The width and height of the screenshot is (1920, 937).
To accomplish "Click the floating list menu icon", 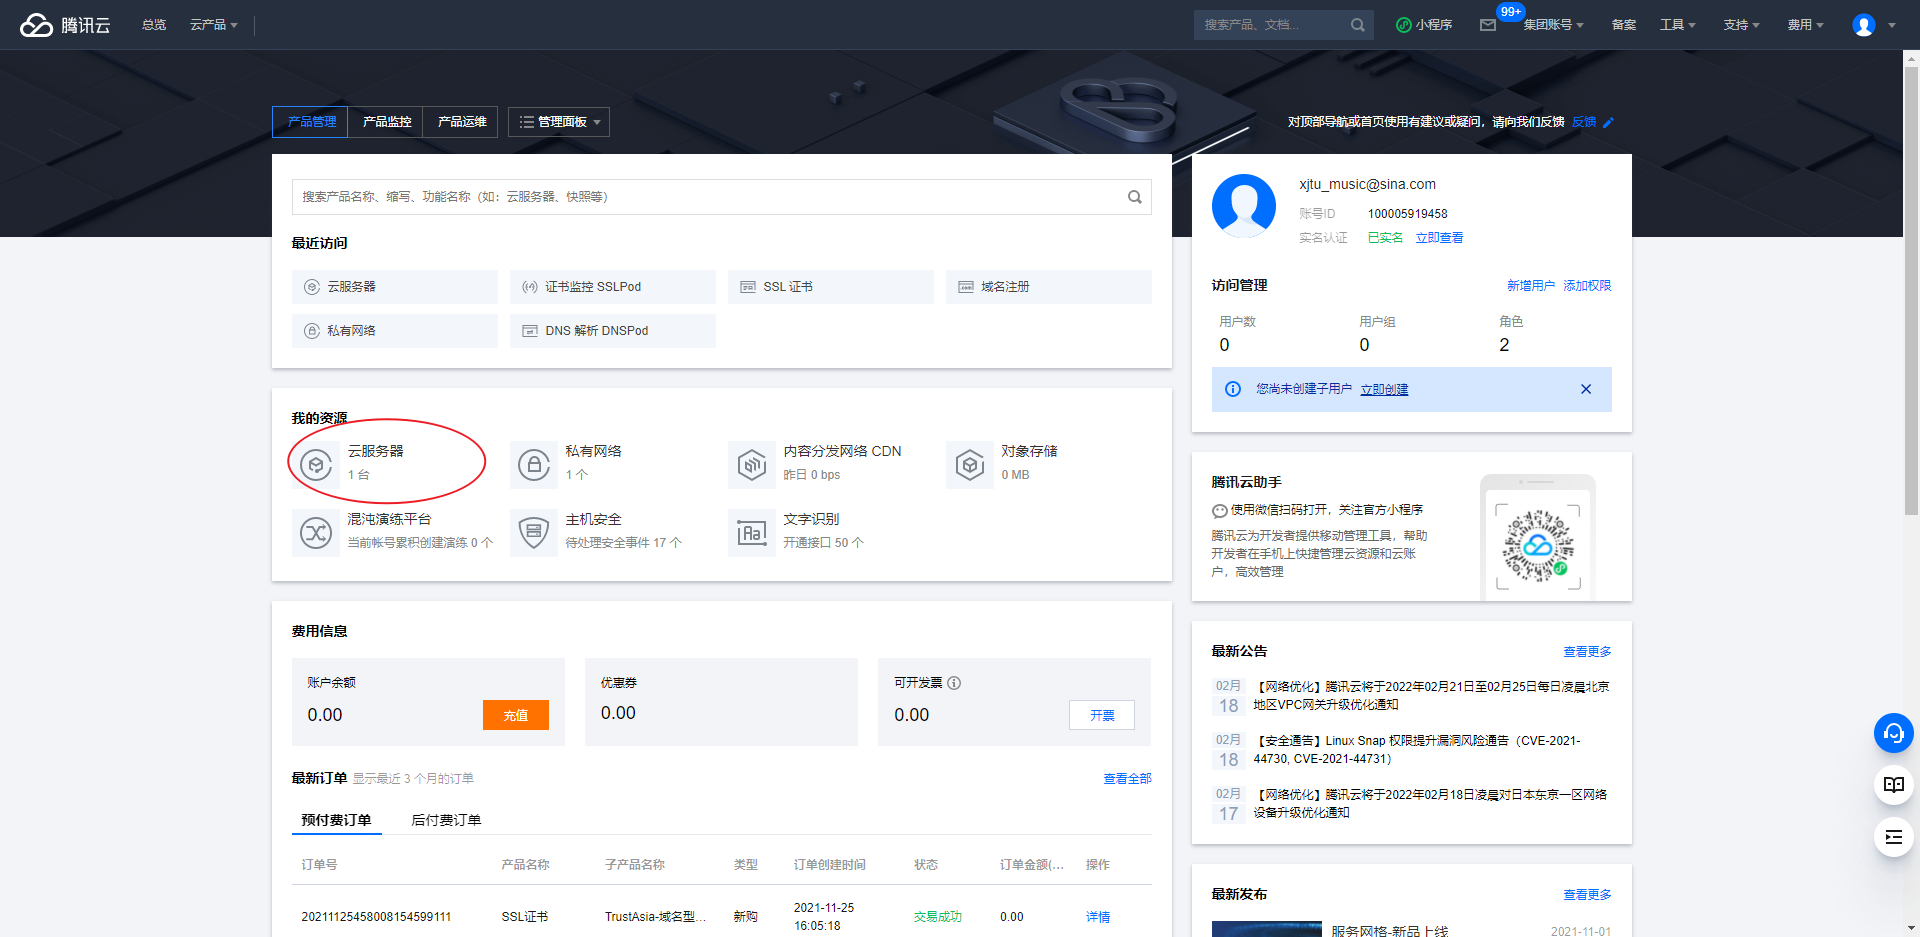I will [1893, 837].
